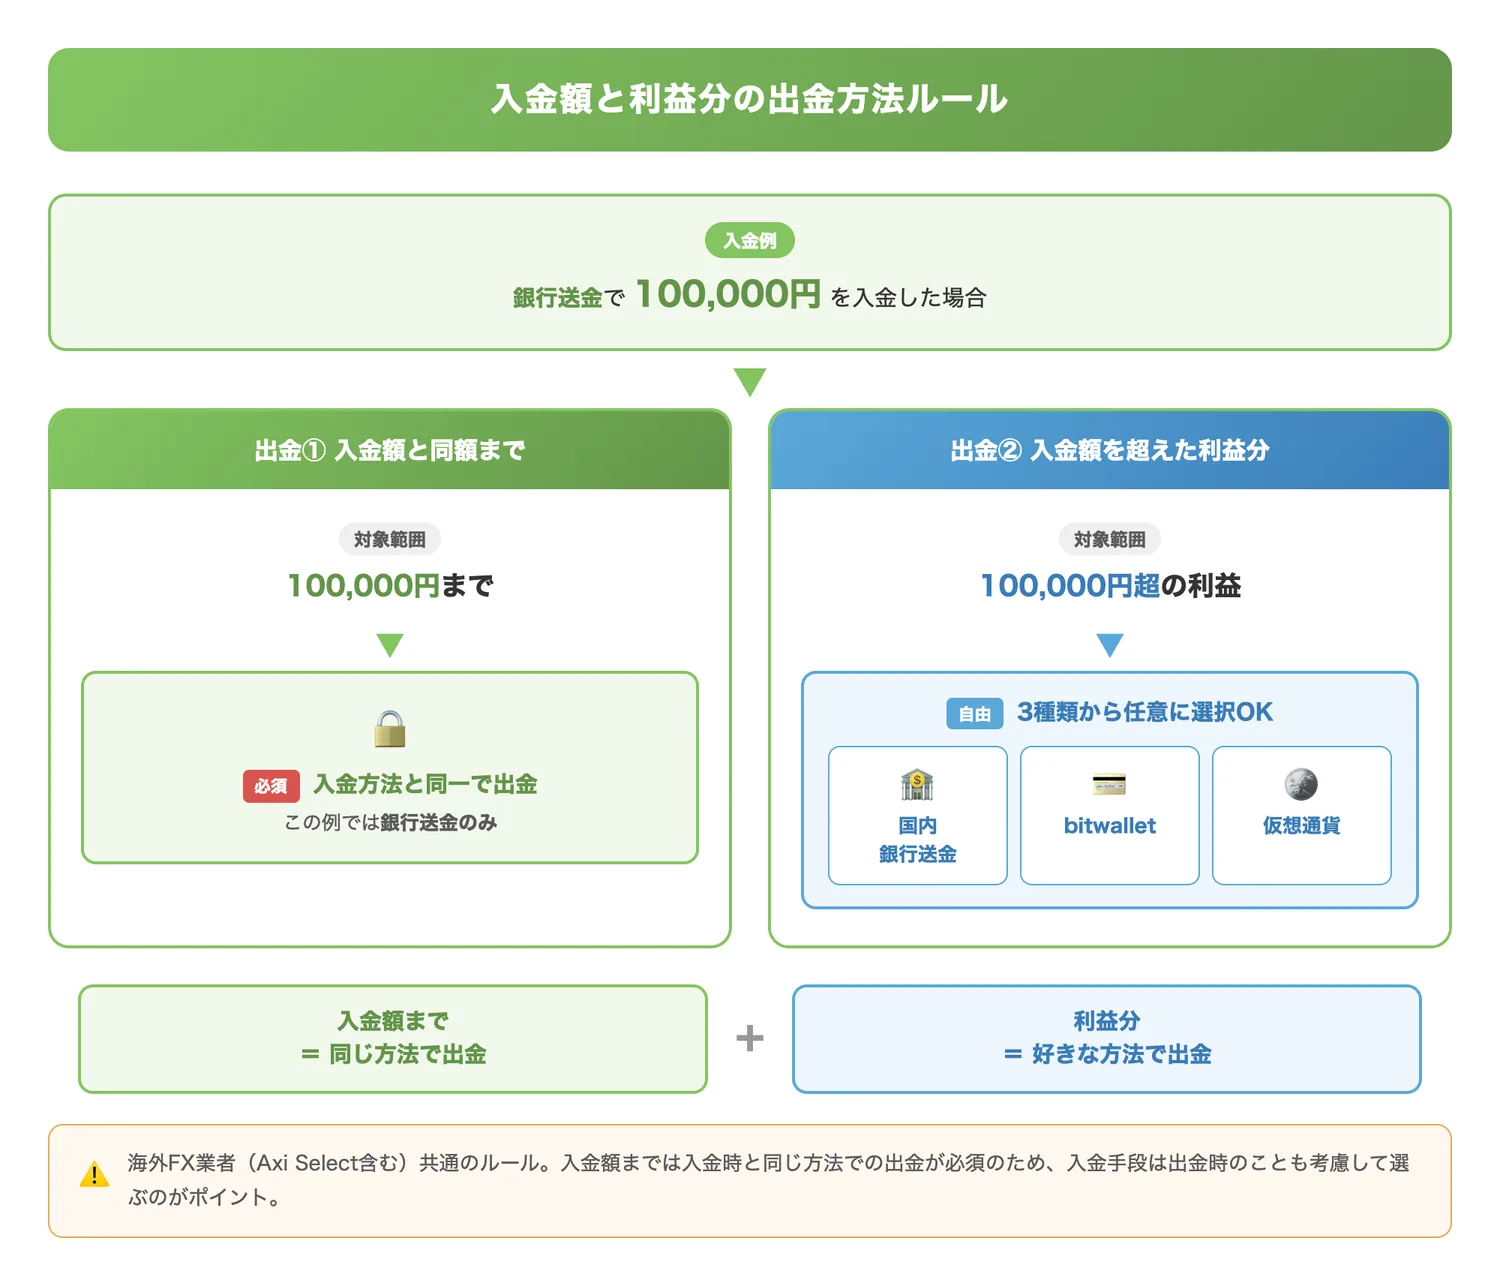Click the 海外FX業者 warning note text
Viewport: 1500px width, 1286px height.
pyautogui.click(x=768, y=1180)
